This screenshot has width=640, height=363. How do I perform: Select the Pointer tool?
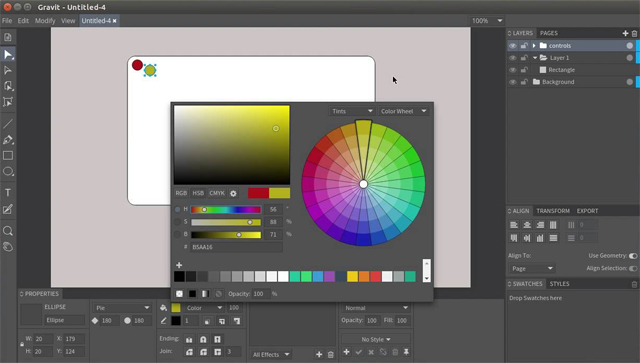pyautogui.click(x=8, y=54)
